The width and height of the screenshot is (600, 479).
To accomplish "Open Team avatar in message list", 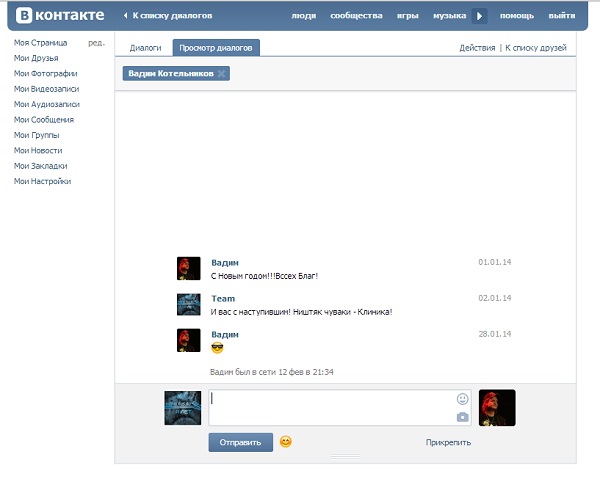I will click(189, 304).
